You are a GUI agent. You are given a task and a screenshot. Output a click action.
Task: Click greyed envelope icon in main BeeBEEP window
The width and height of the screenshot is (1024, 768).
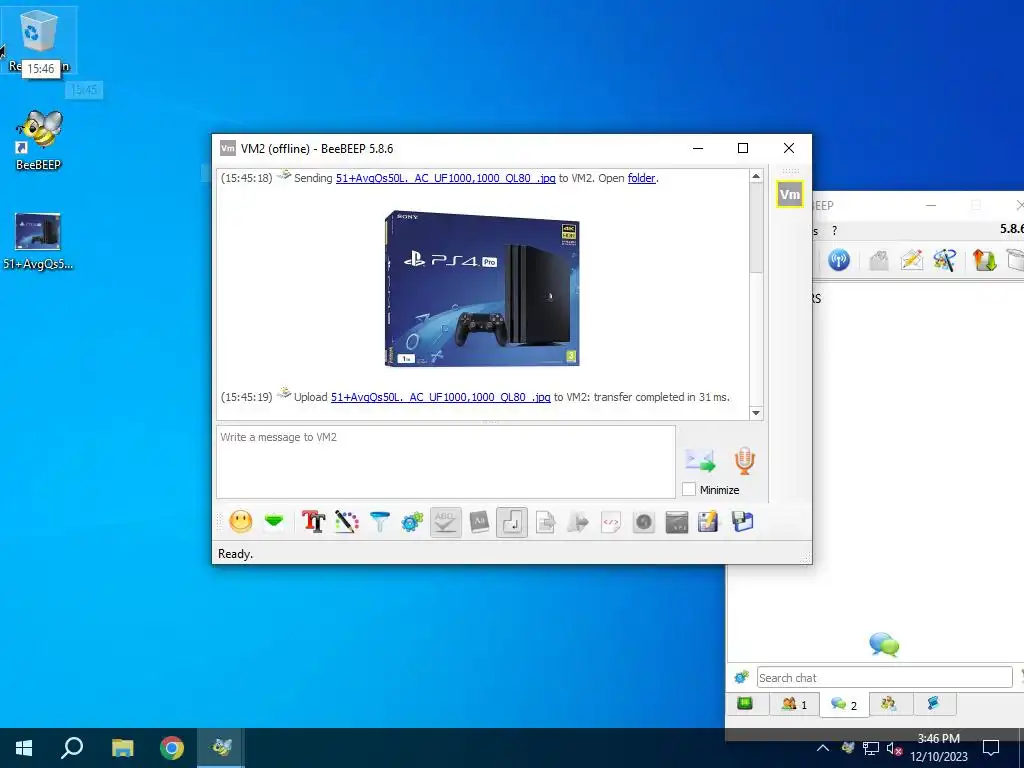point(878,260)
